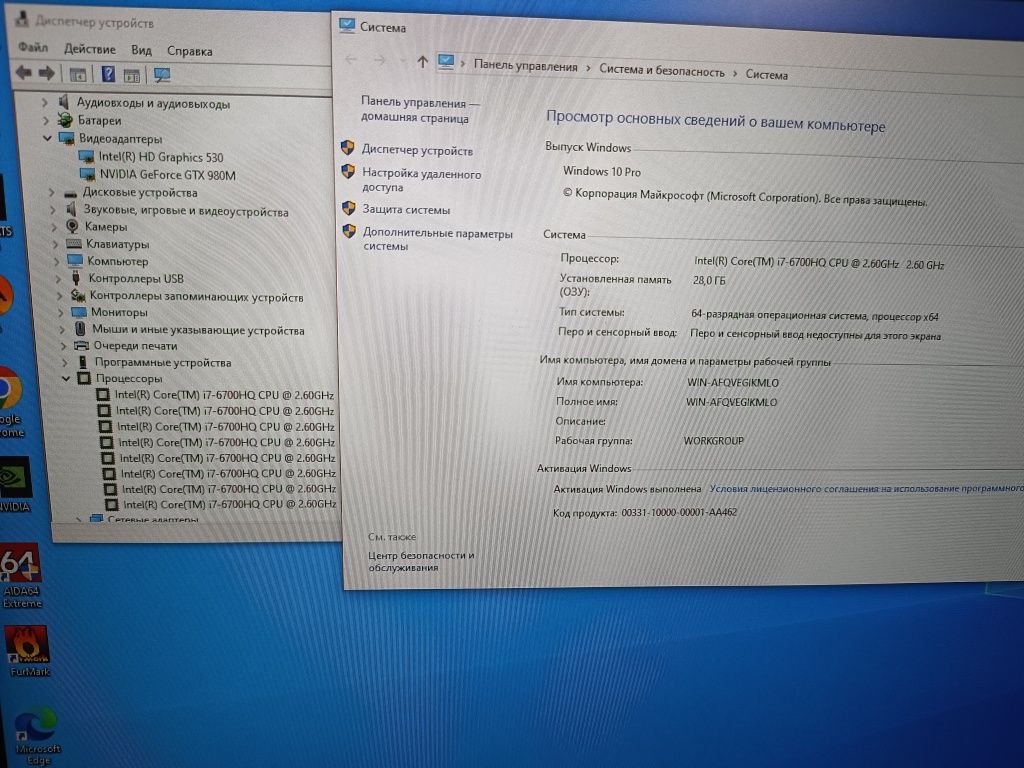Screen dimensions: 1024x768
Task: Click the Система breadcrumb segment
Action: coord(767,74)
